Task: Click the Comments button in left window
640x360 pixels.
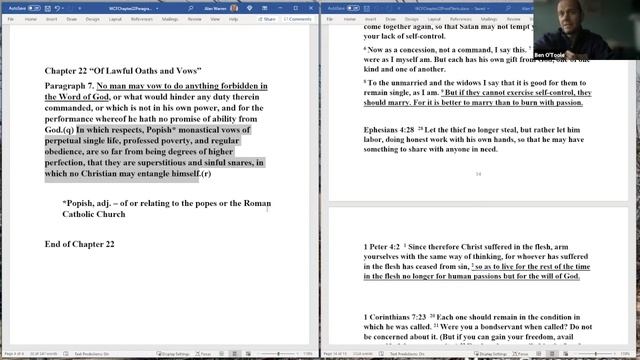Action: click(298, 19)
